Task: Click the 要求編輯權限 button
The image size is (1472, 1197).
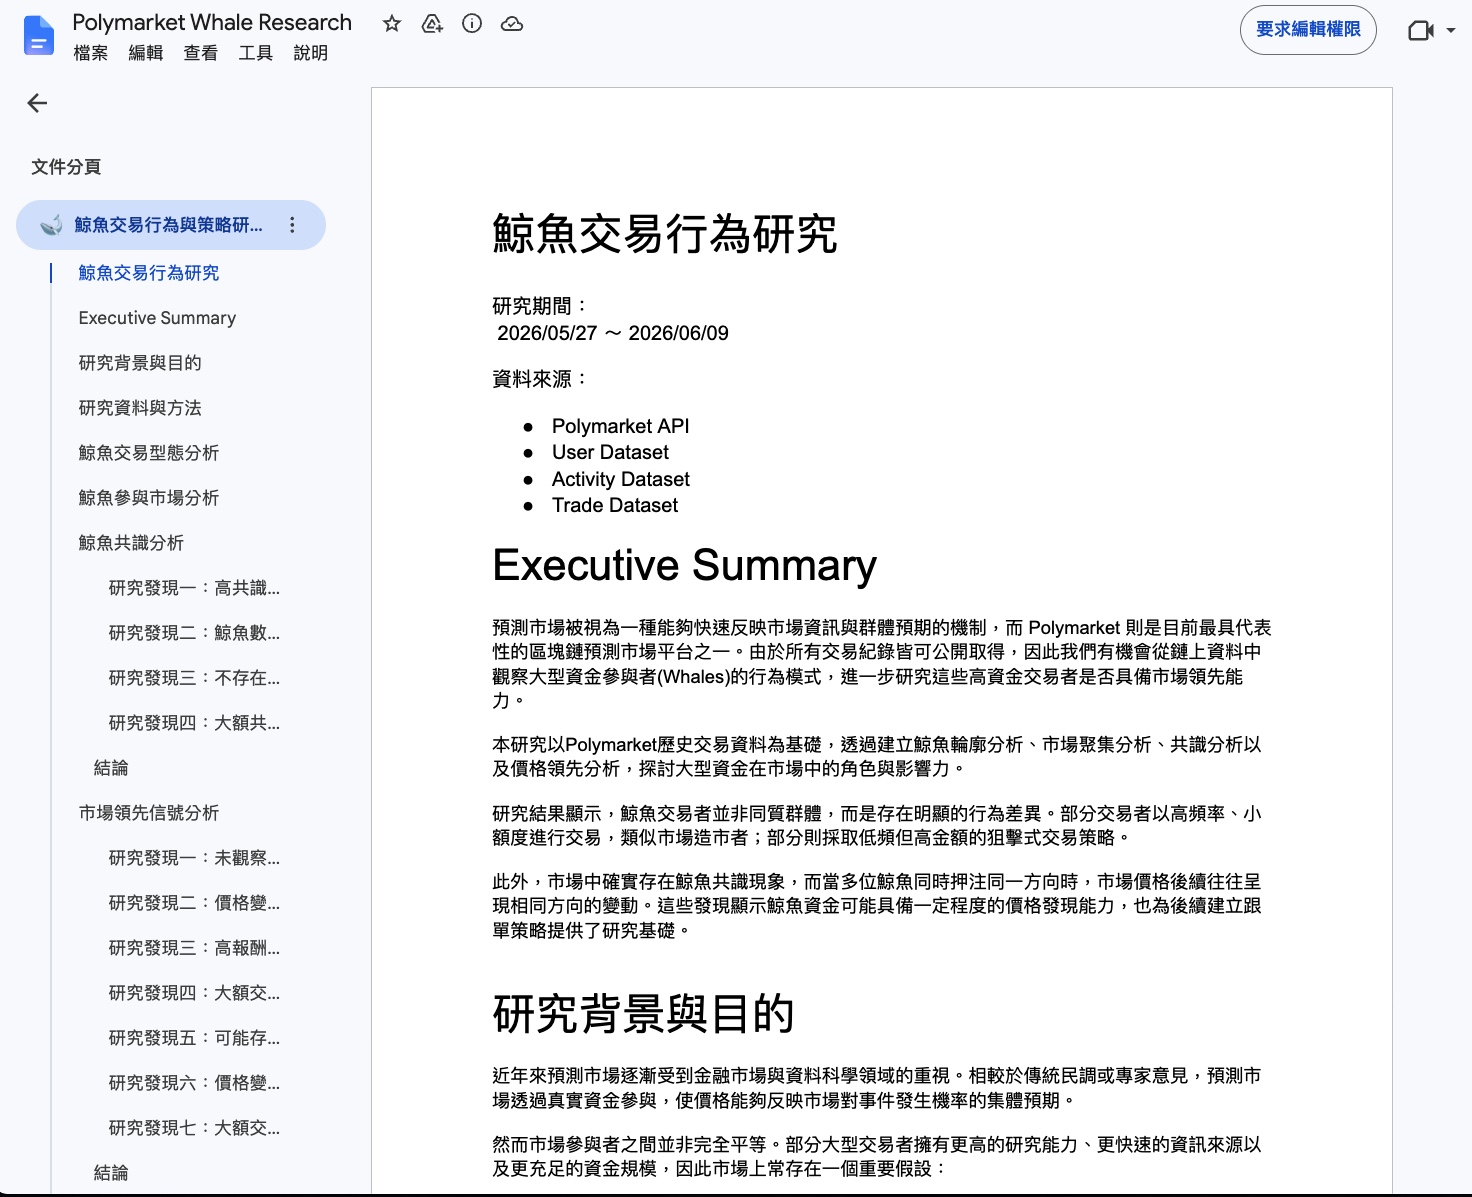Action: [1308, 30]
